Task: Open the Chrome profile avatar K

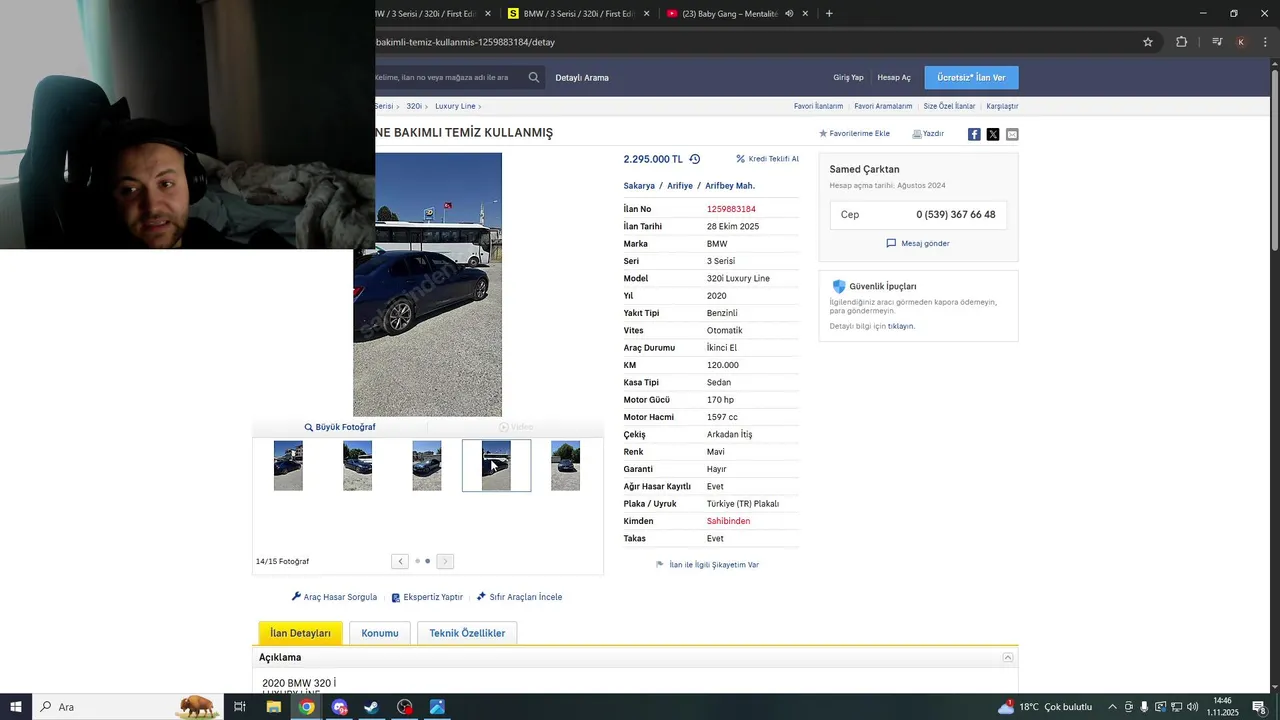Action: coord(1241,42)
